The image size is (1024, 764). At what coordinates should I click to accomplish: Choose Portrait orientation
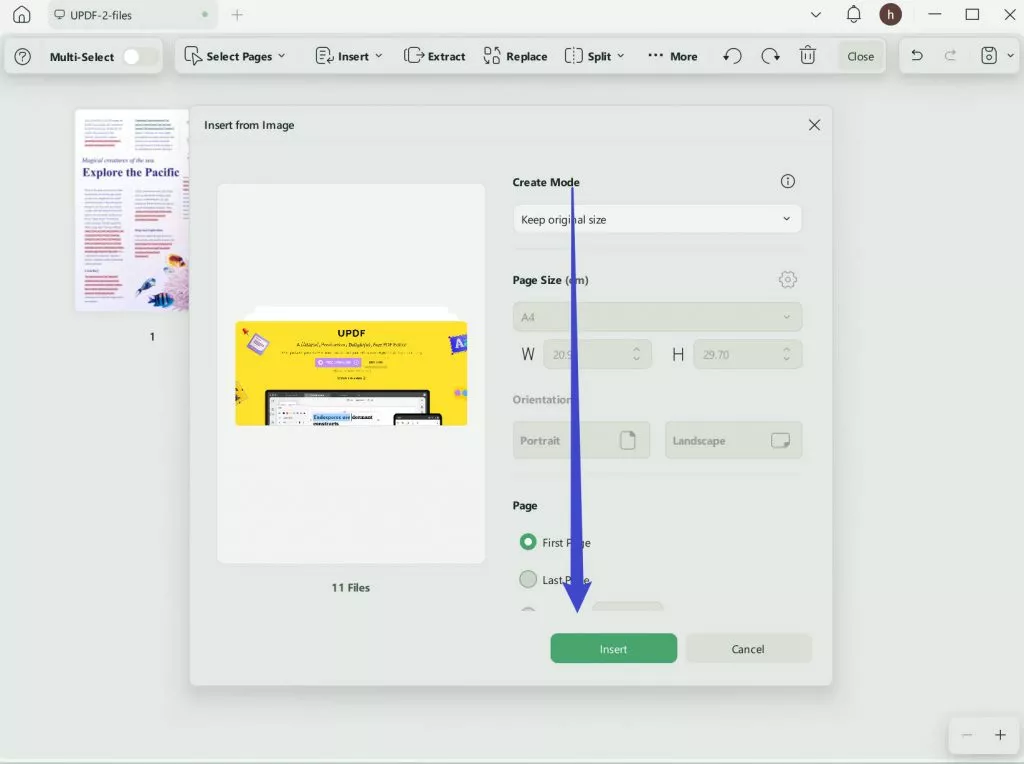pos(581,441)
